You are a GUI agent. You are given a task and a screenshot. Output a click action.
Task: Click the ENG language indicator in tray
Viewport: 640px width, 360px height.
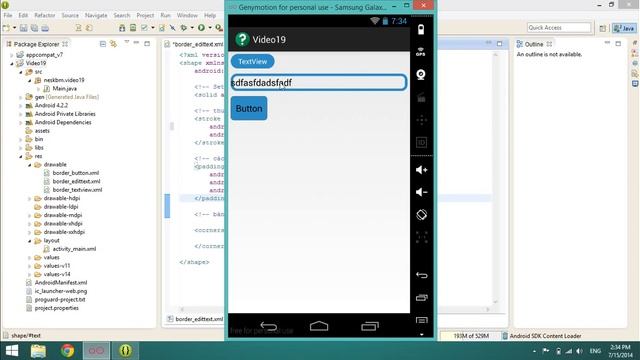tap(595, 351)
